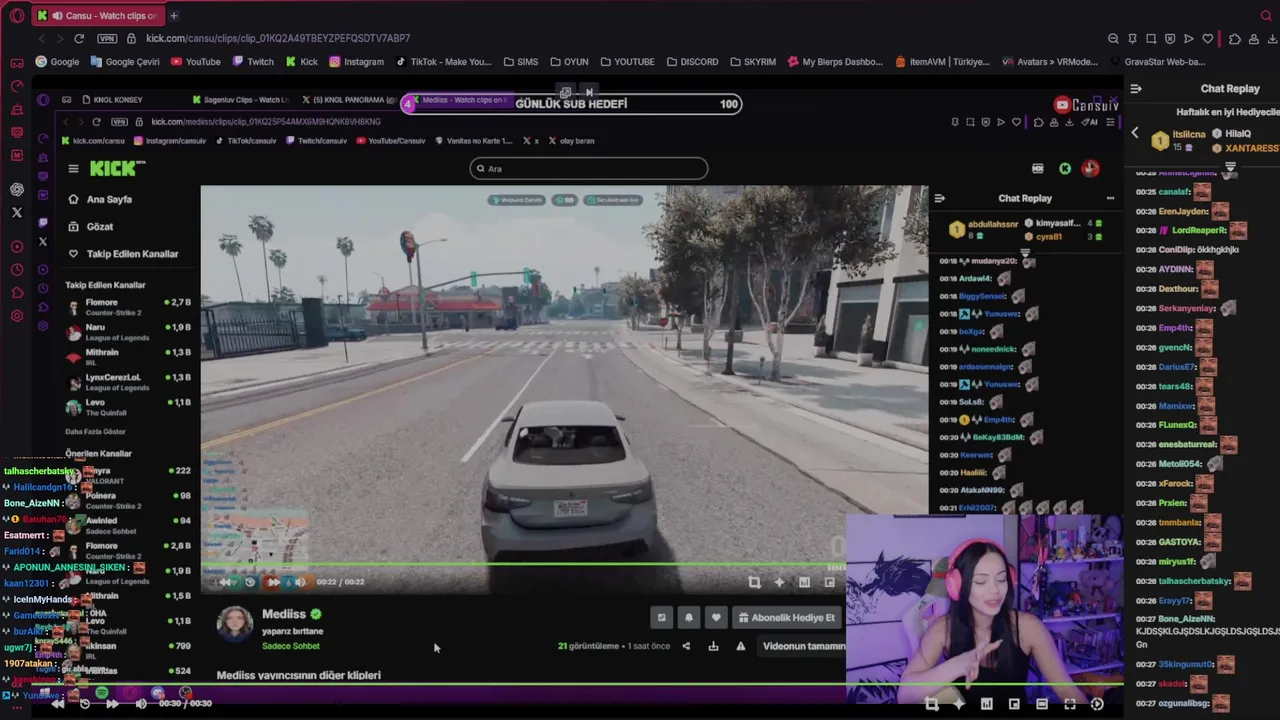Viewport: 1280px width, 720px height.
Task: Open sidebar settings gear
Action: tap(17, 316)
